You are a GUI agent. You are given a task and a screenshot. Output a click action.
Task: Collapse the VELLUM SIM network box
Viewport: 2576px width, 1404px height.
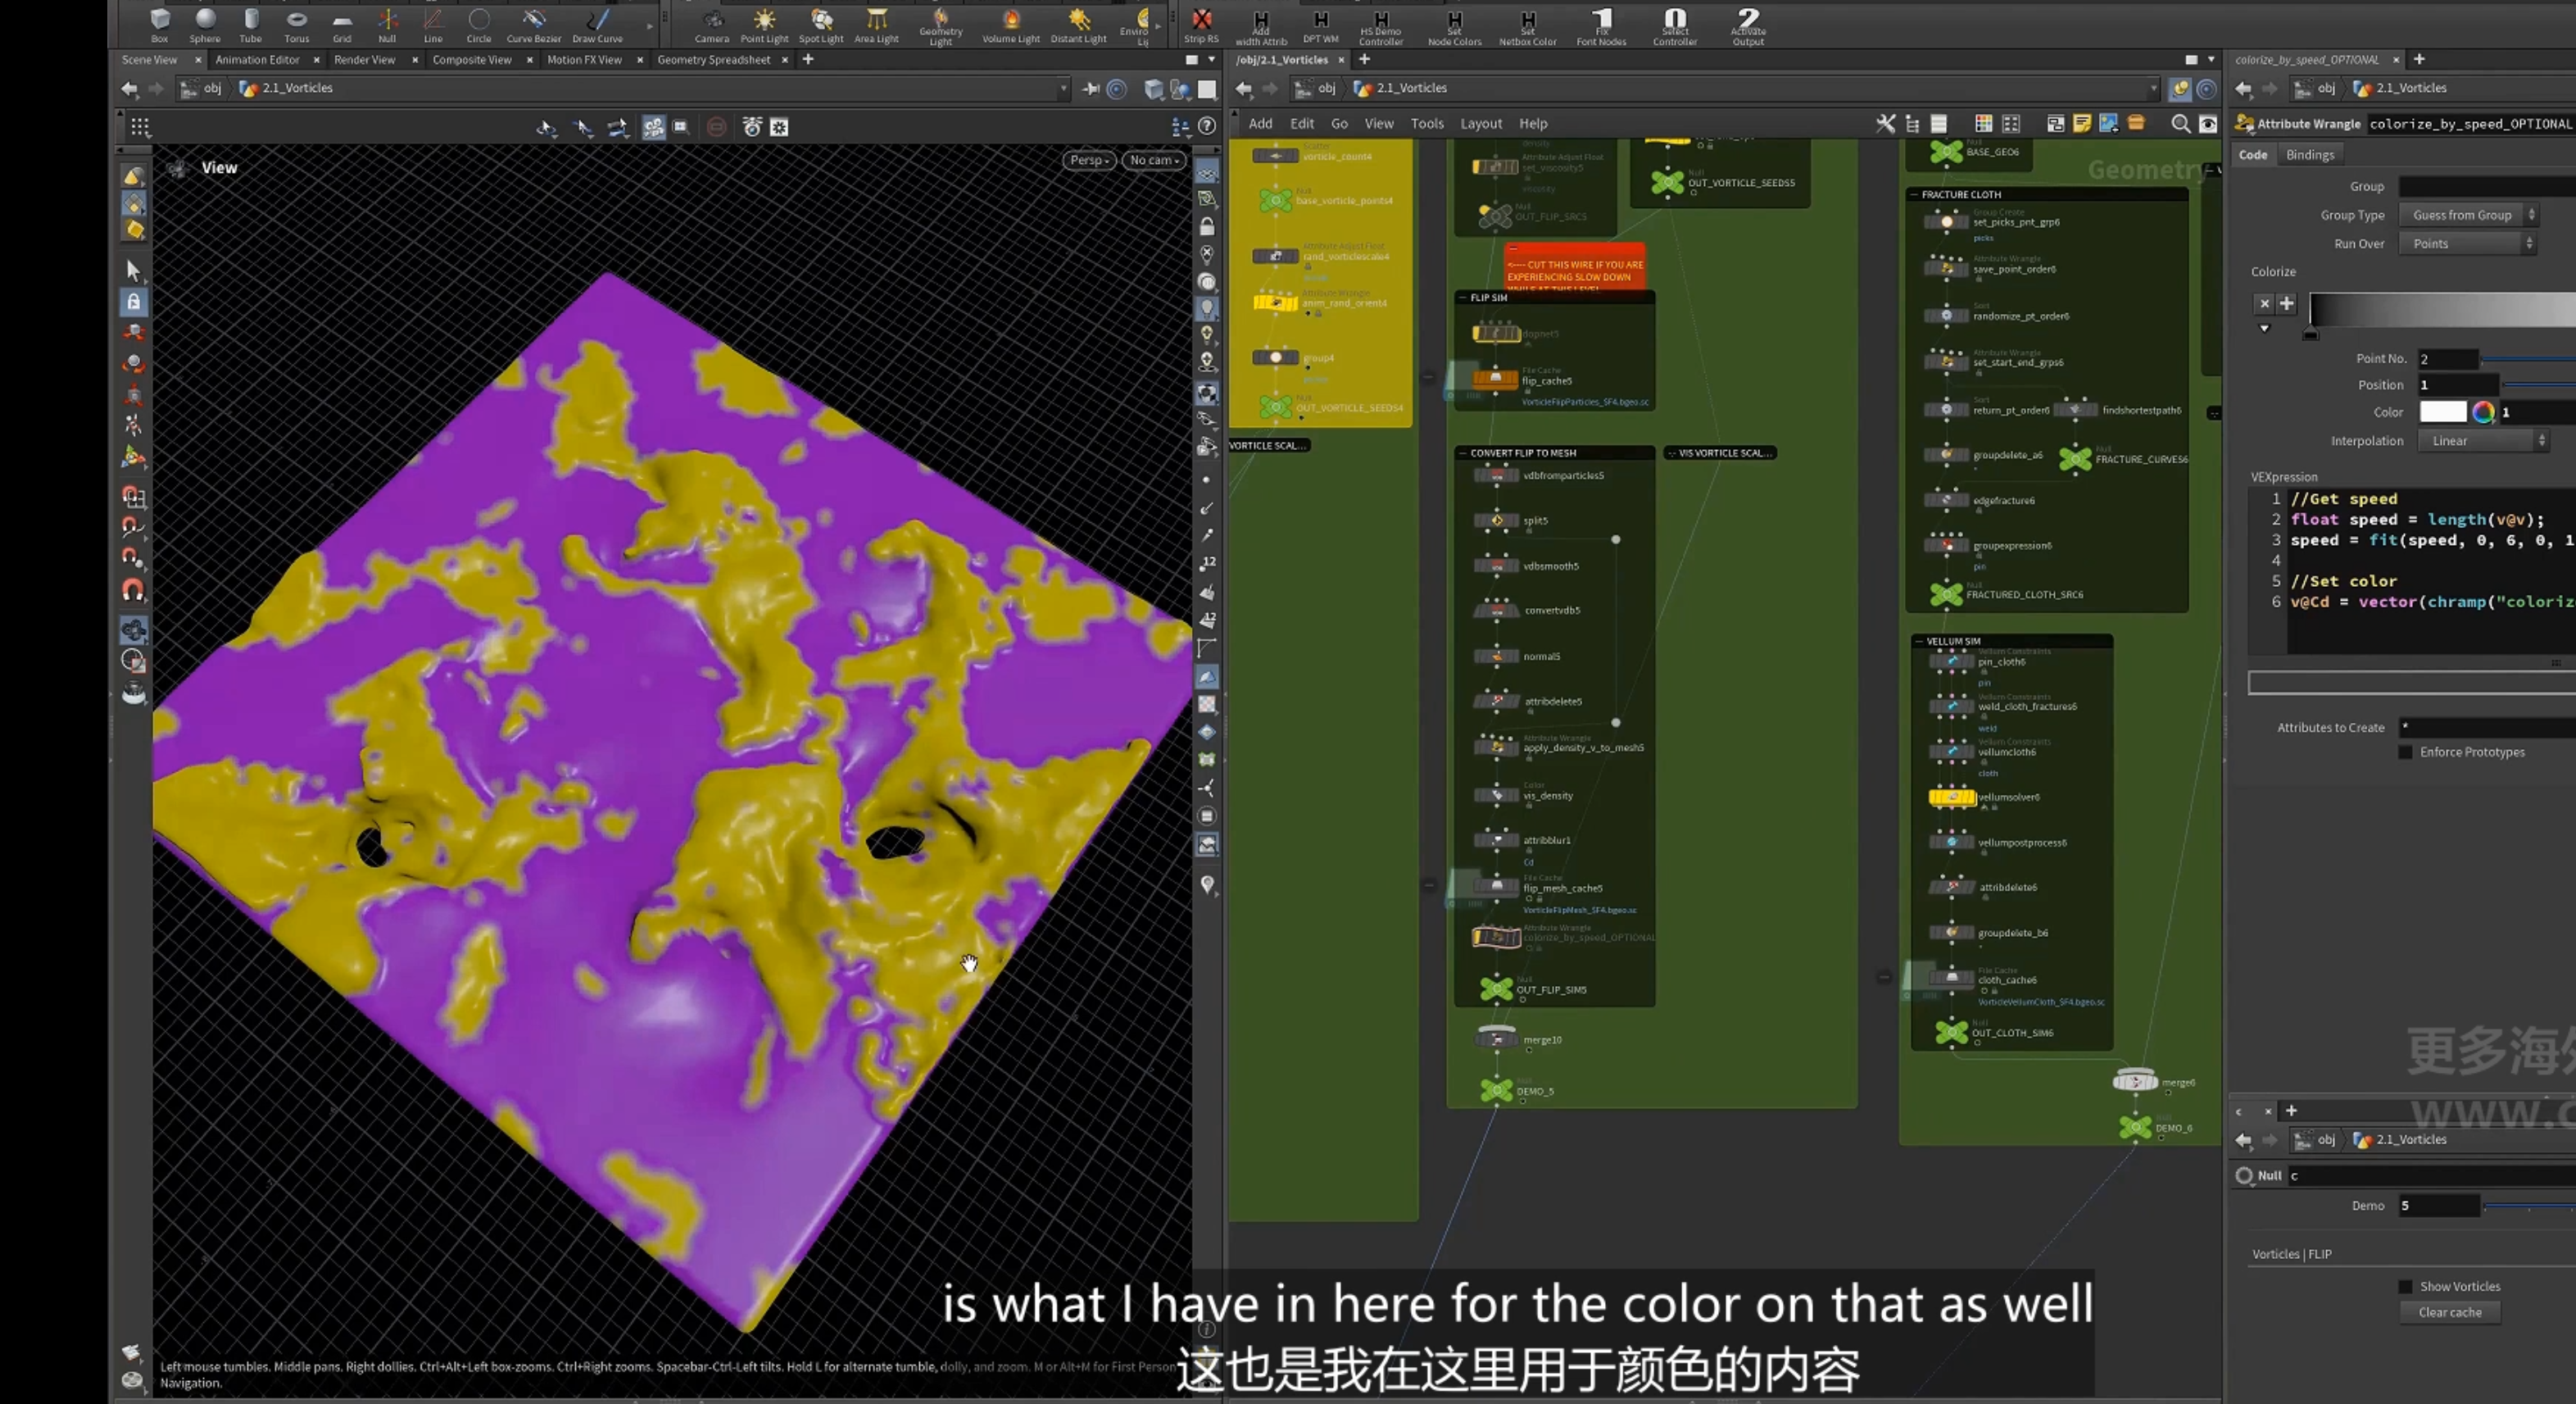[1919, 641]
